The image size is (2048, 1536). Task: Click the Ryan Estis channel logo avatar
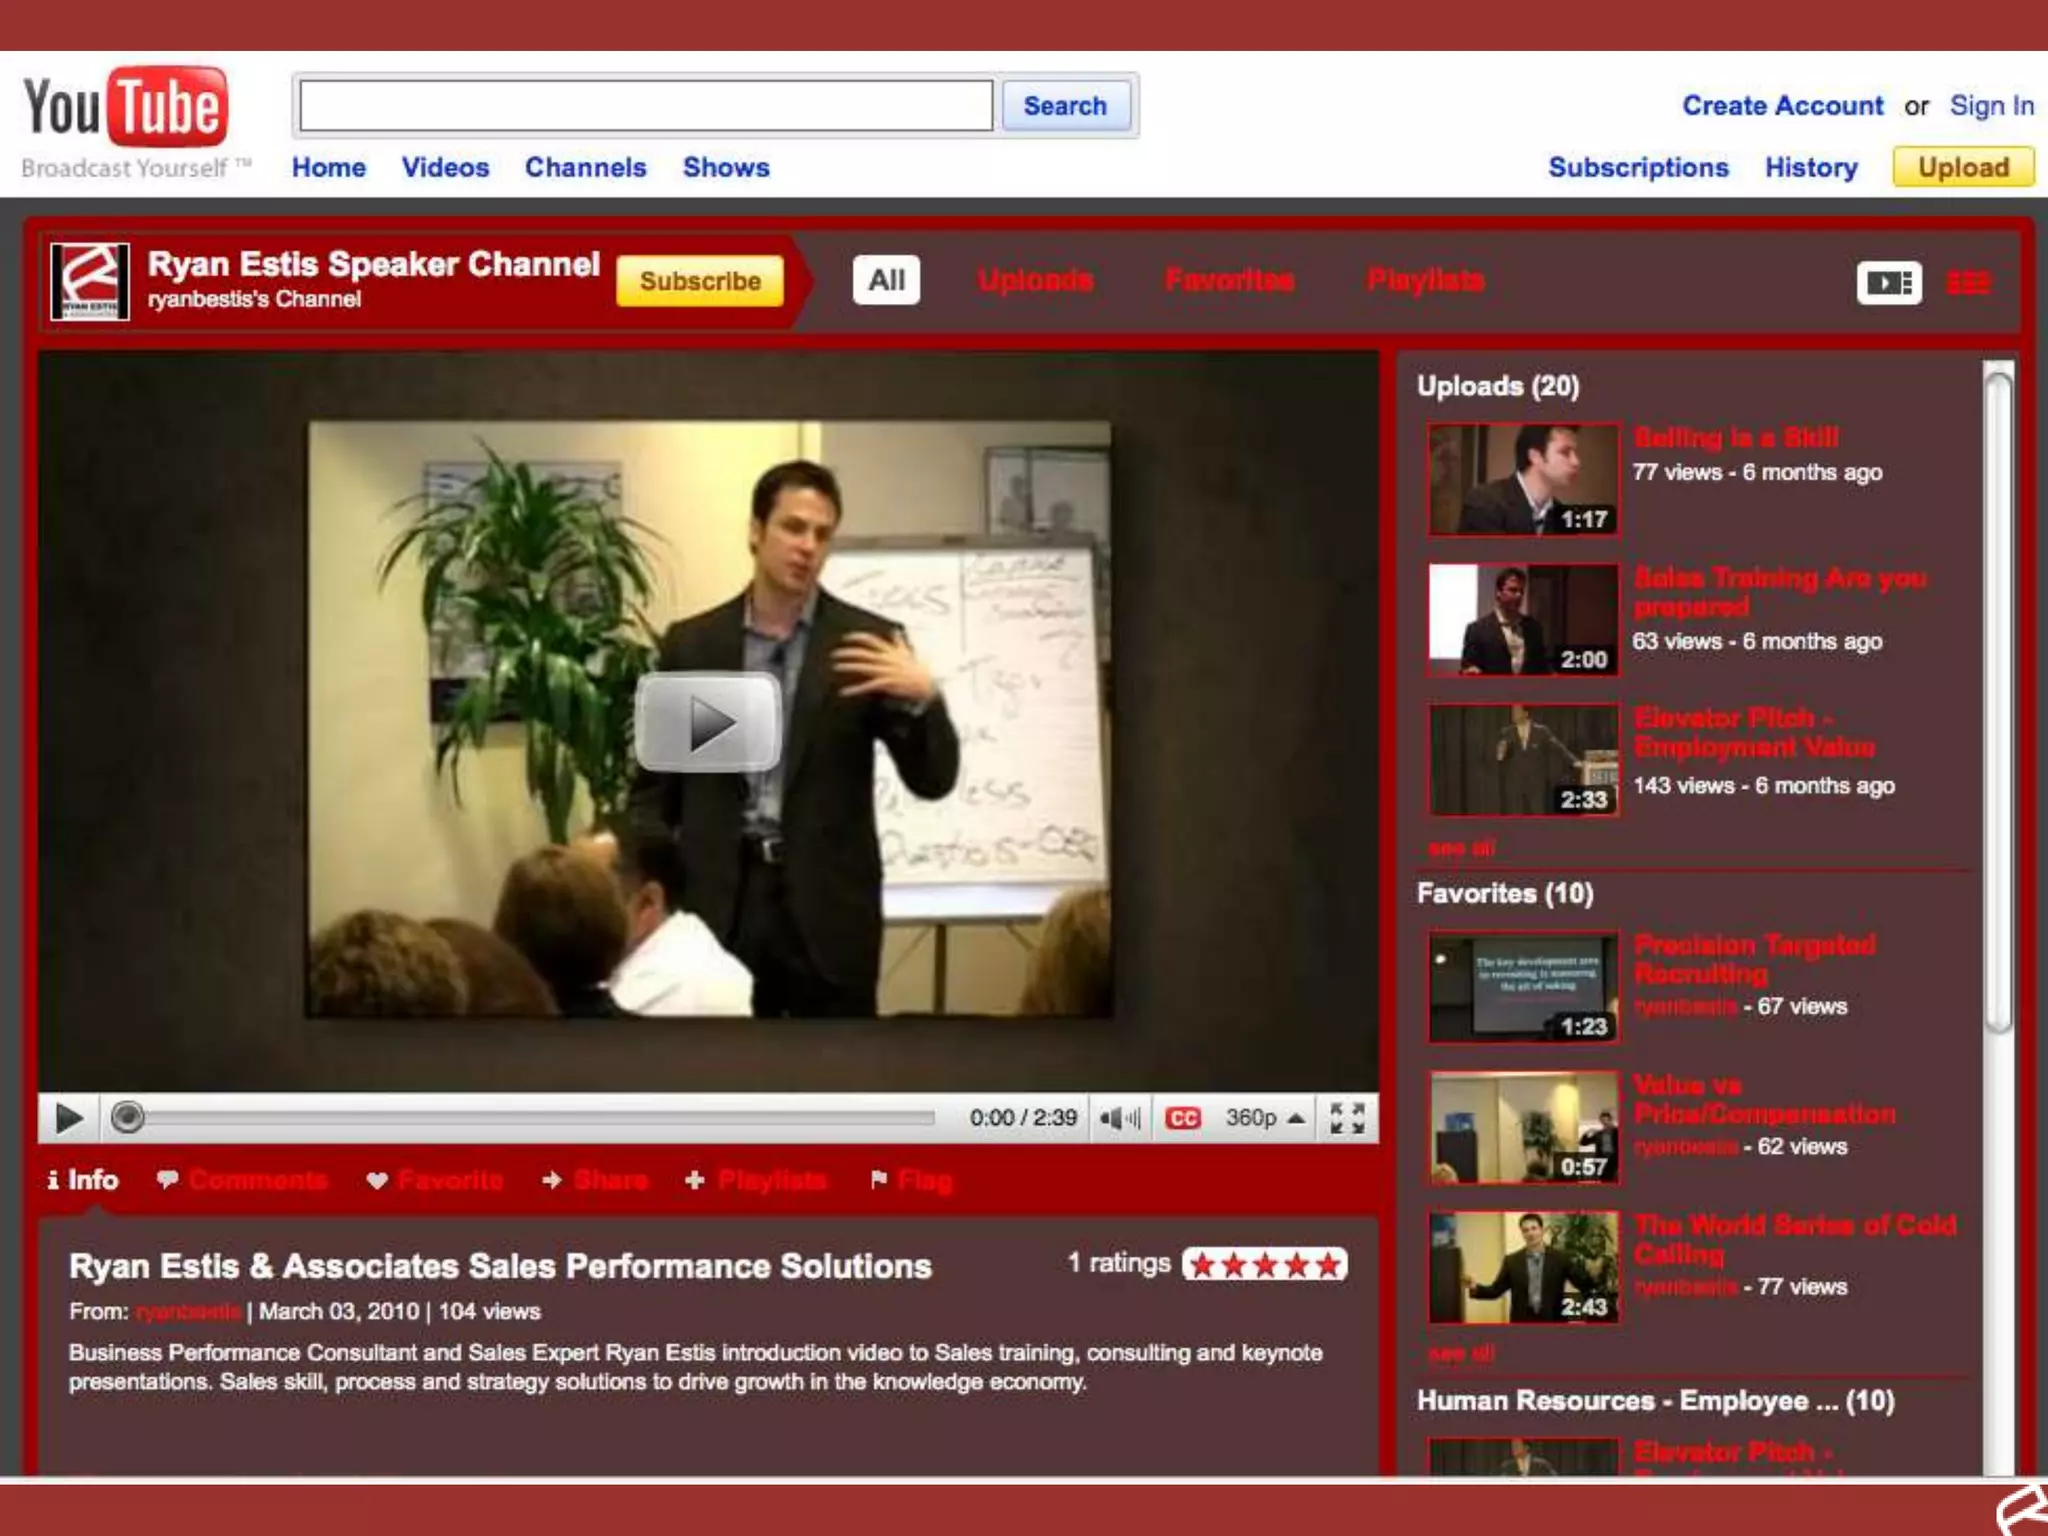pos(90,281)
